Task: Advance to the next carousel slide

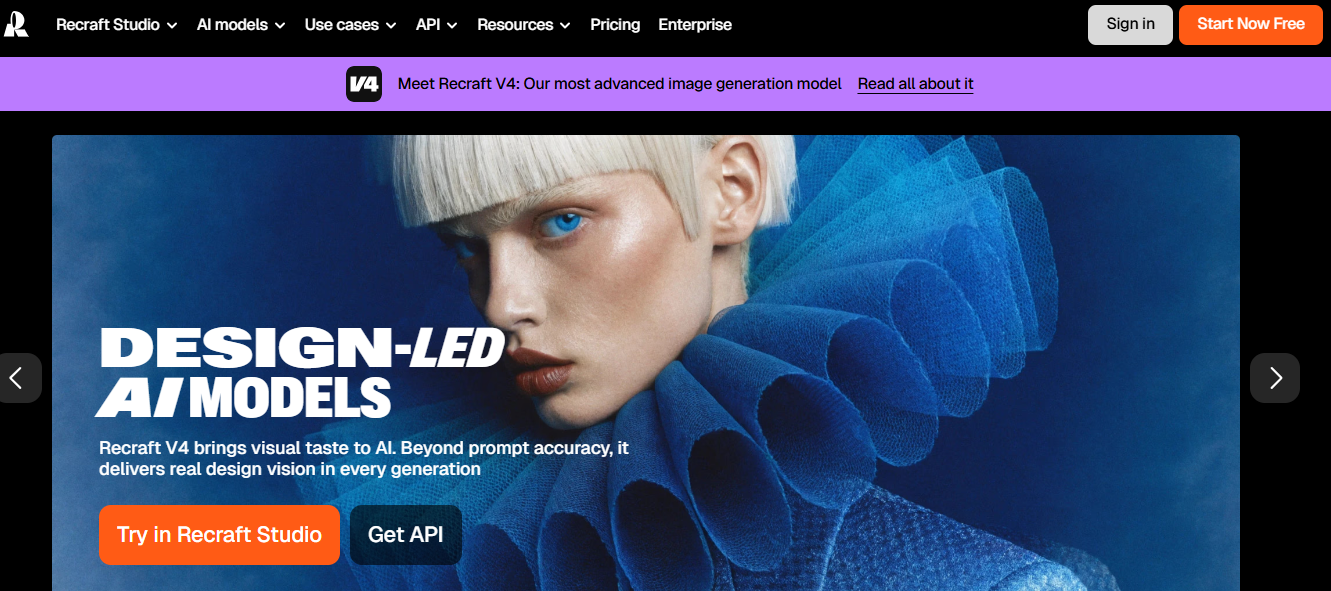Action: (1275, 378)
